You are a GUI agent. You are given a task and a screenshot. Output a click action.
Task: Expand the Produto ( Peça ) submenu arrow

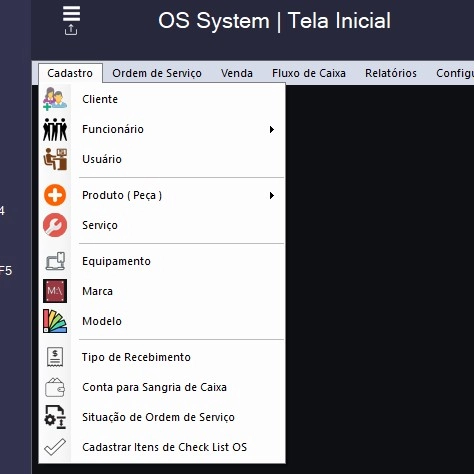click(272, 195)
